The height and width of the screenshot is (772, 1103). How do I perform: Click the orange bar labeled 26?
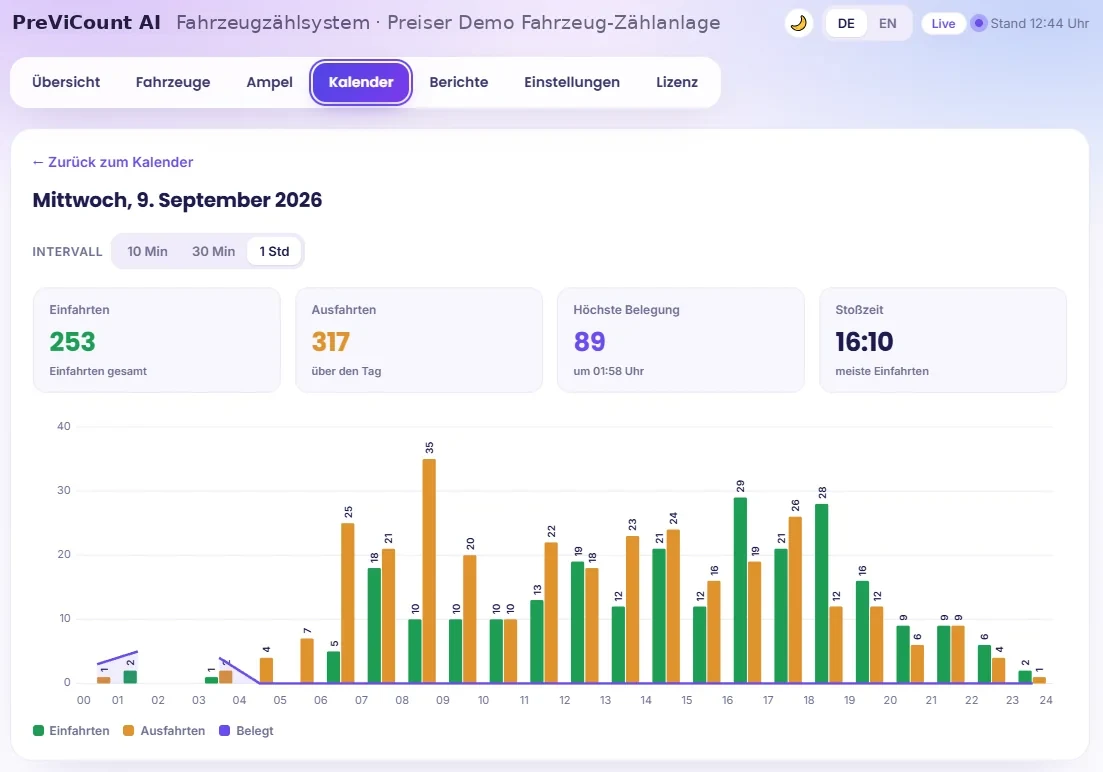coord(795,600)
